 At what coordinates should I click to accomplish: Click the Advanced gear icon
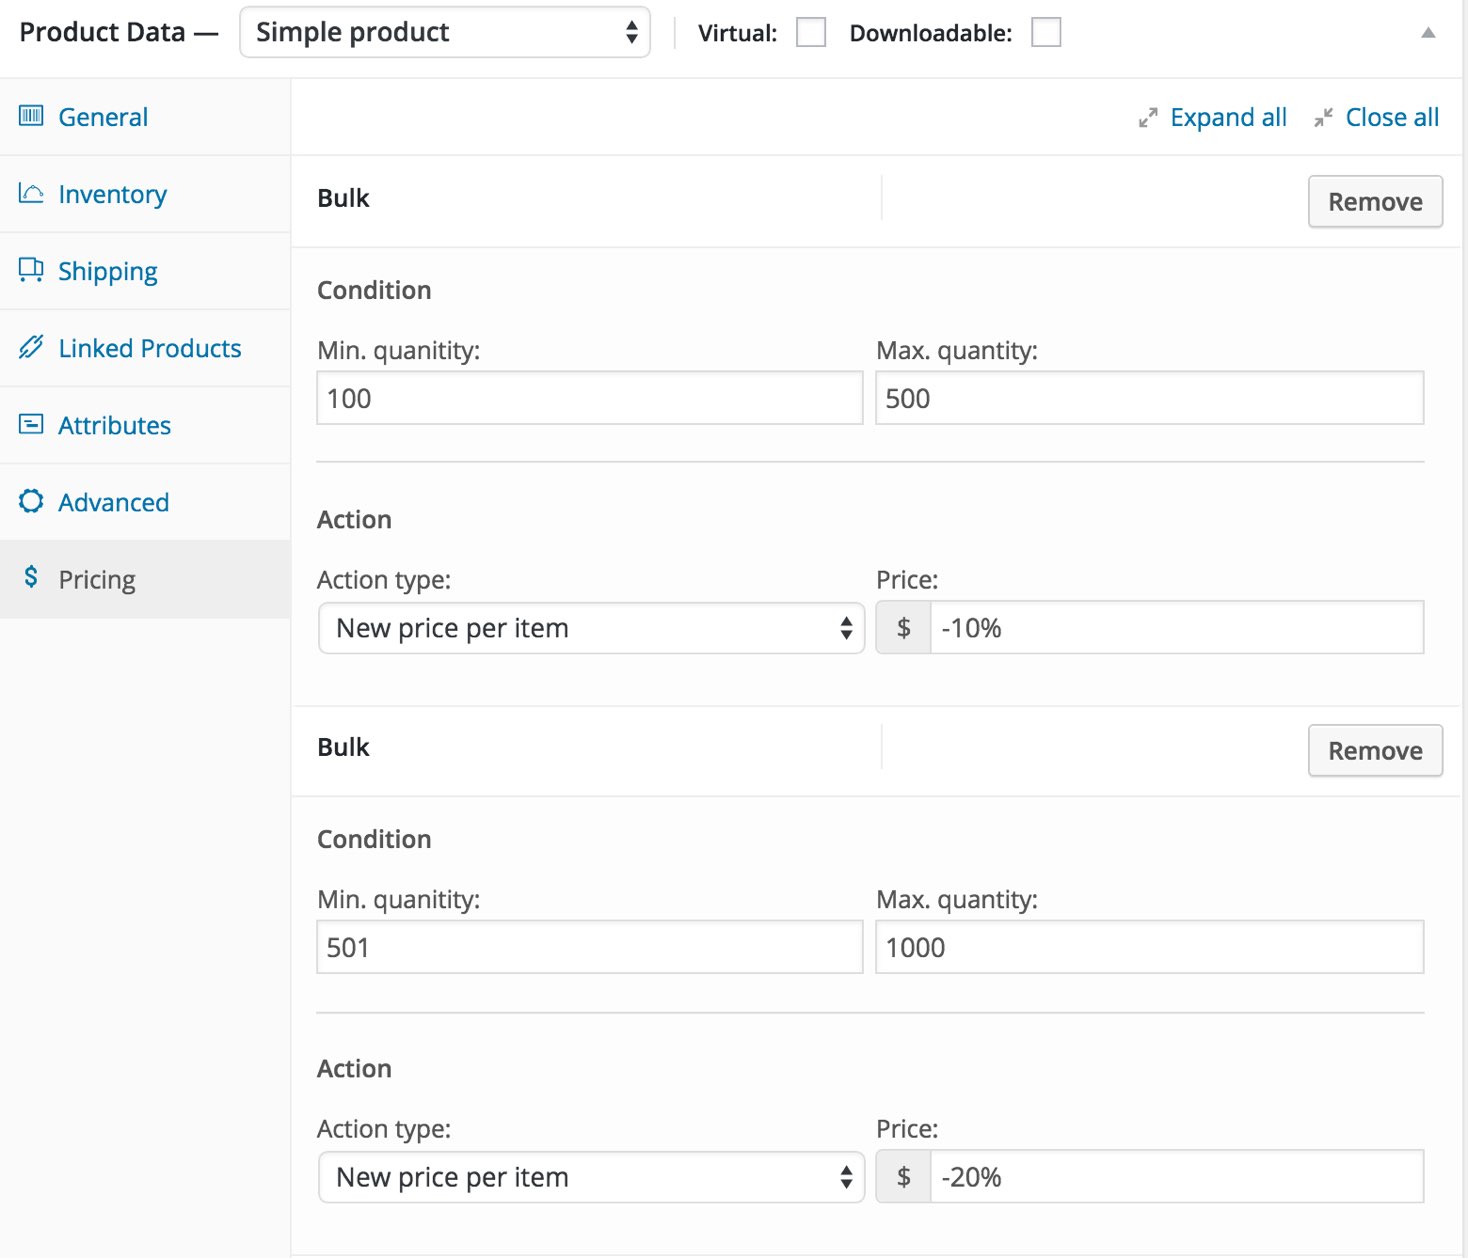tap(31, 501)
